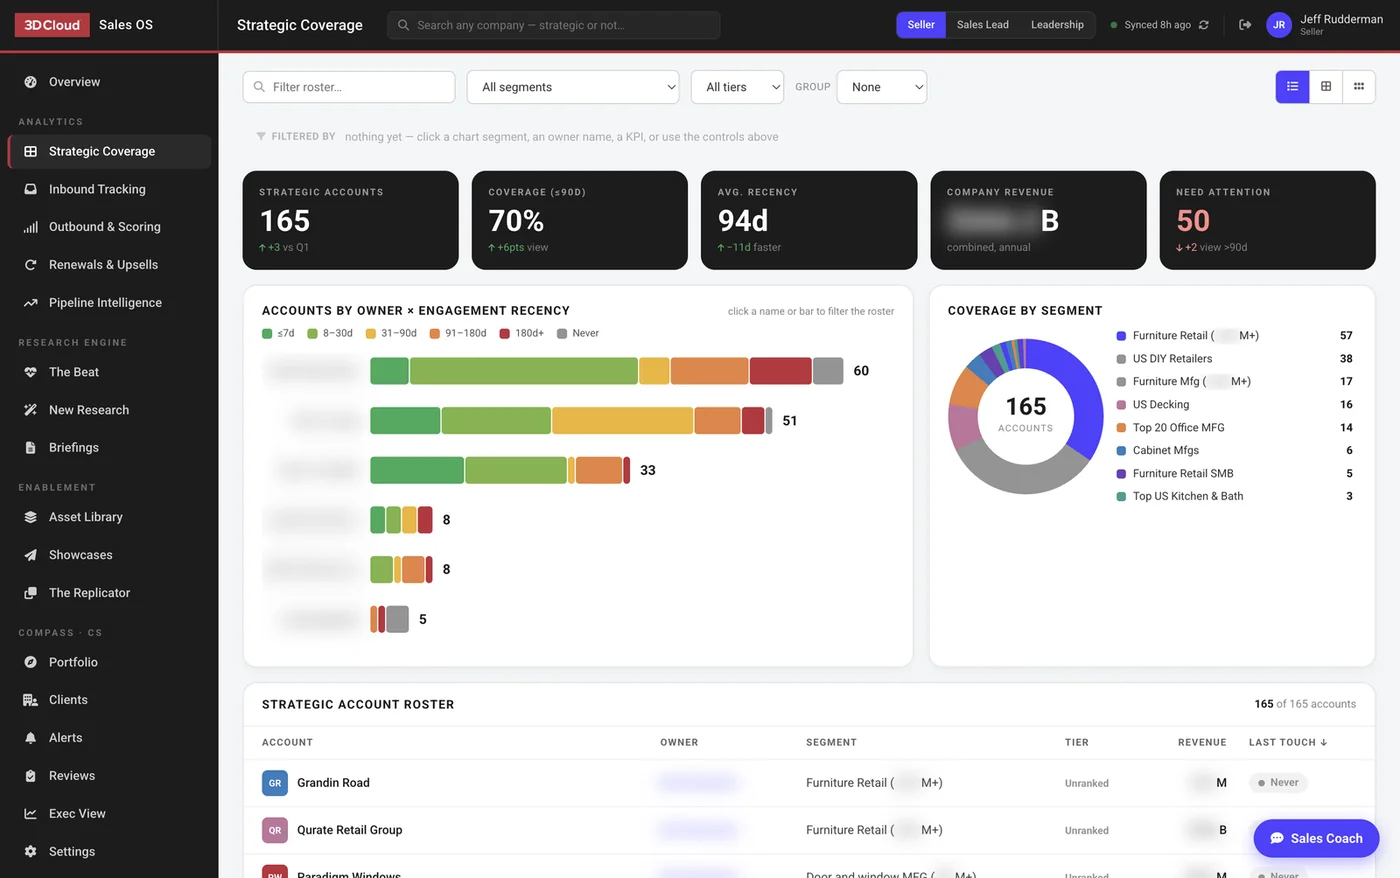
Task: Click the Filter roster input
Action: [349, 87]
